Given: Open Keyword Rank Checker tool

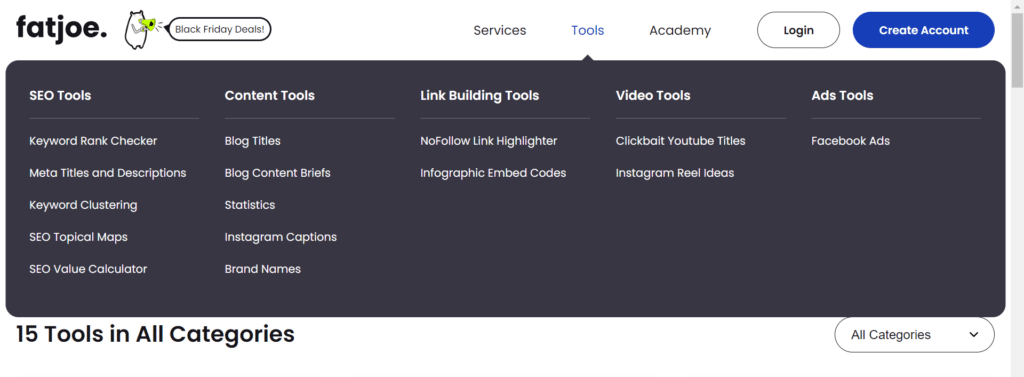Looking at the screenshot, I should [x=93, y=141].
